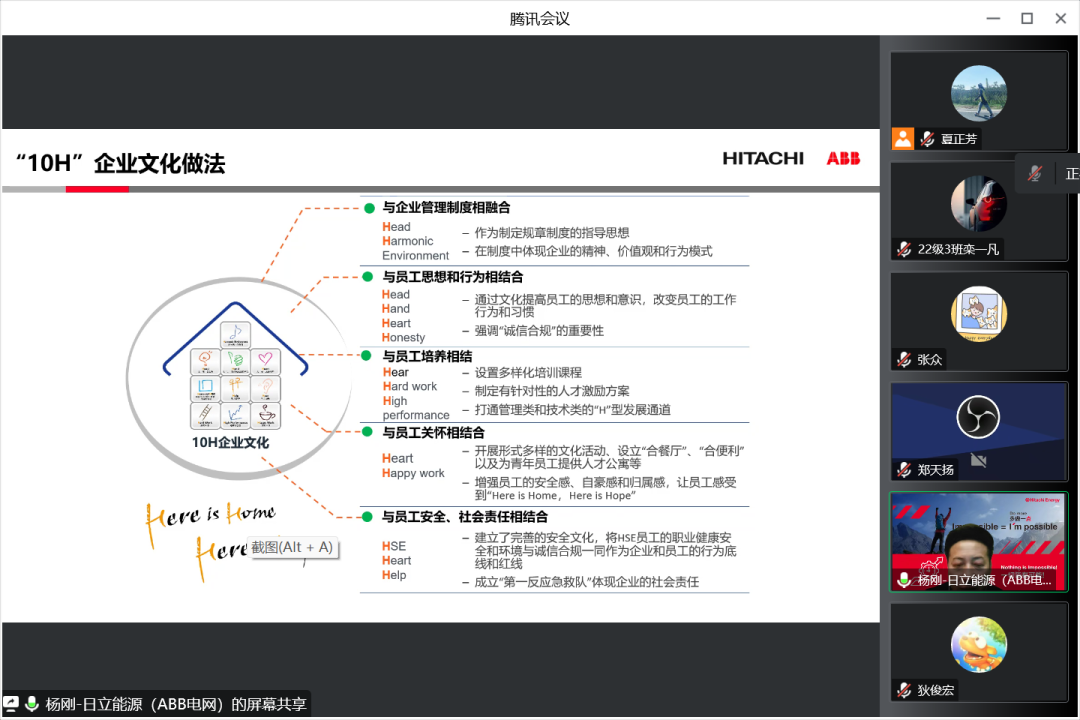Expand the hidden panel behind the top-right toolbar

(1072, 173)
